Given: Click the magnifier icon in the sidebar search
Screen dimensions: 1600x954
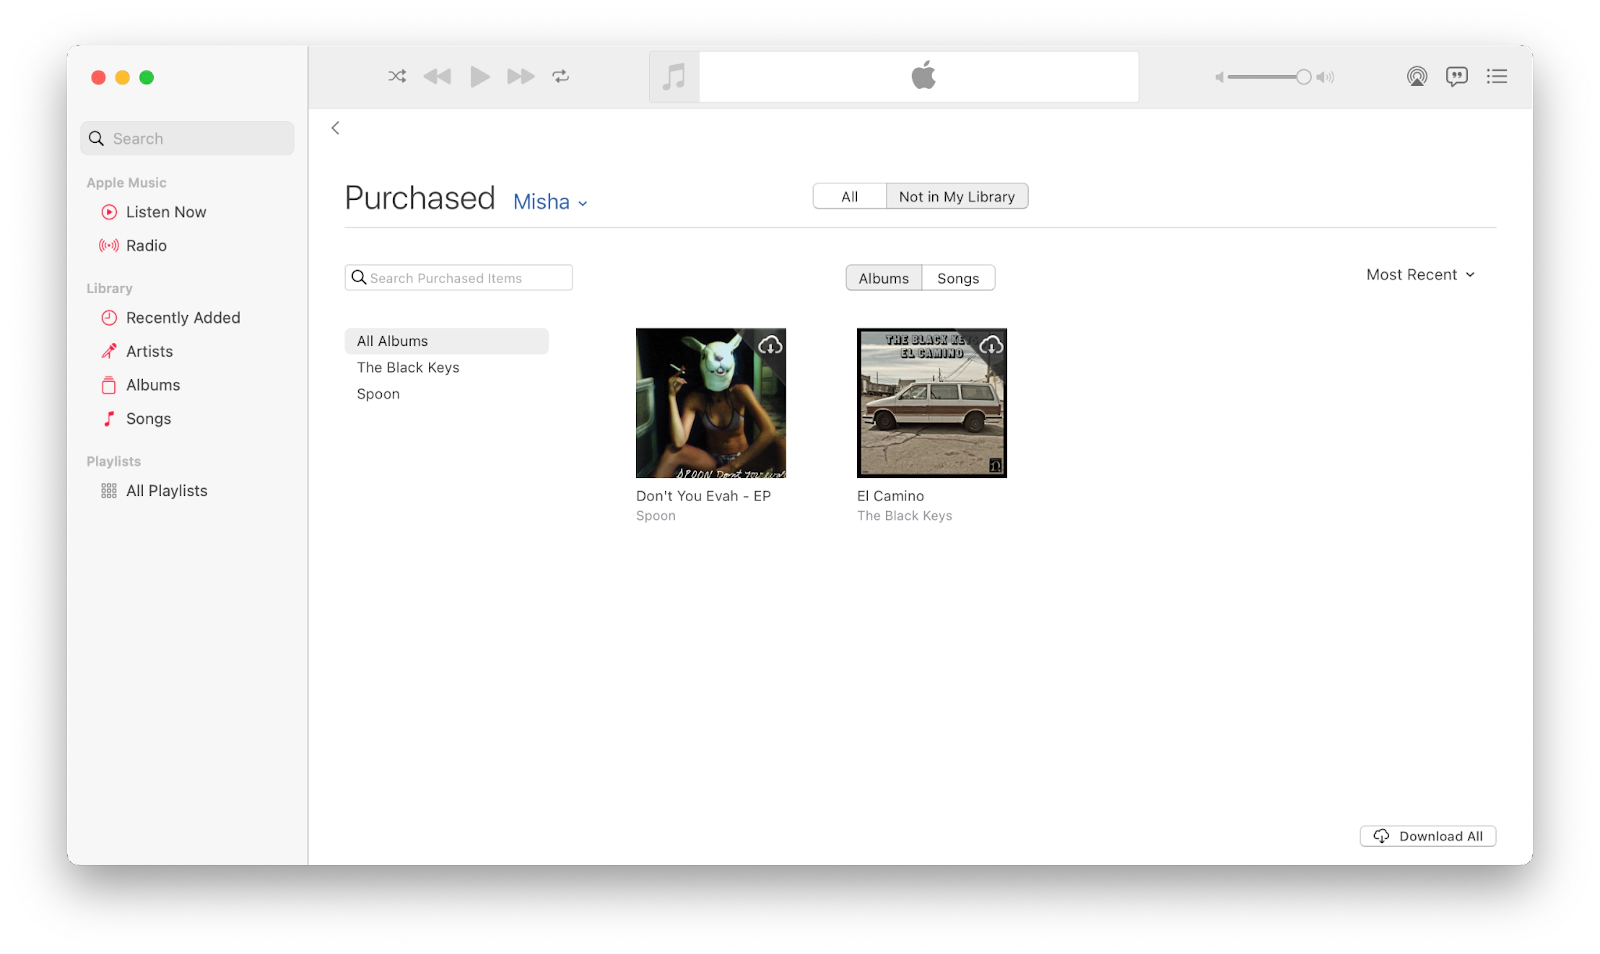Looking at the screenshot, I should pyautogui.click(x=96, y=139).
